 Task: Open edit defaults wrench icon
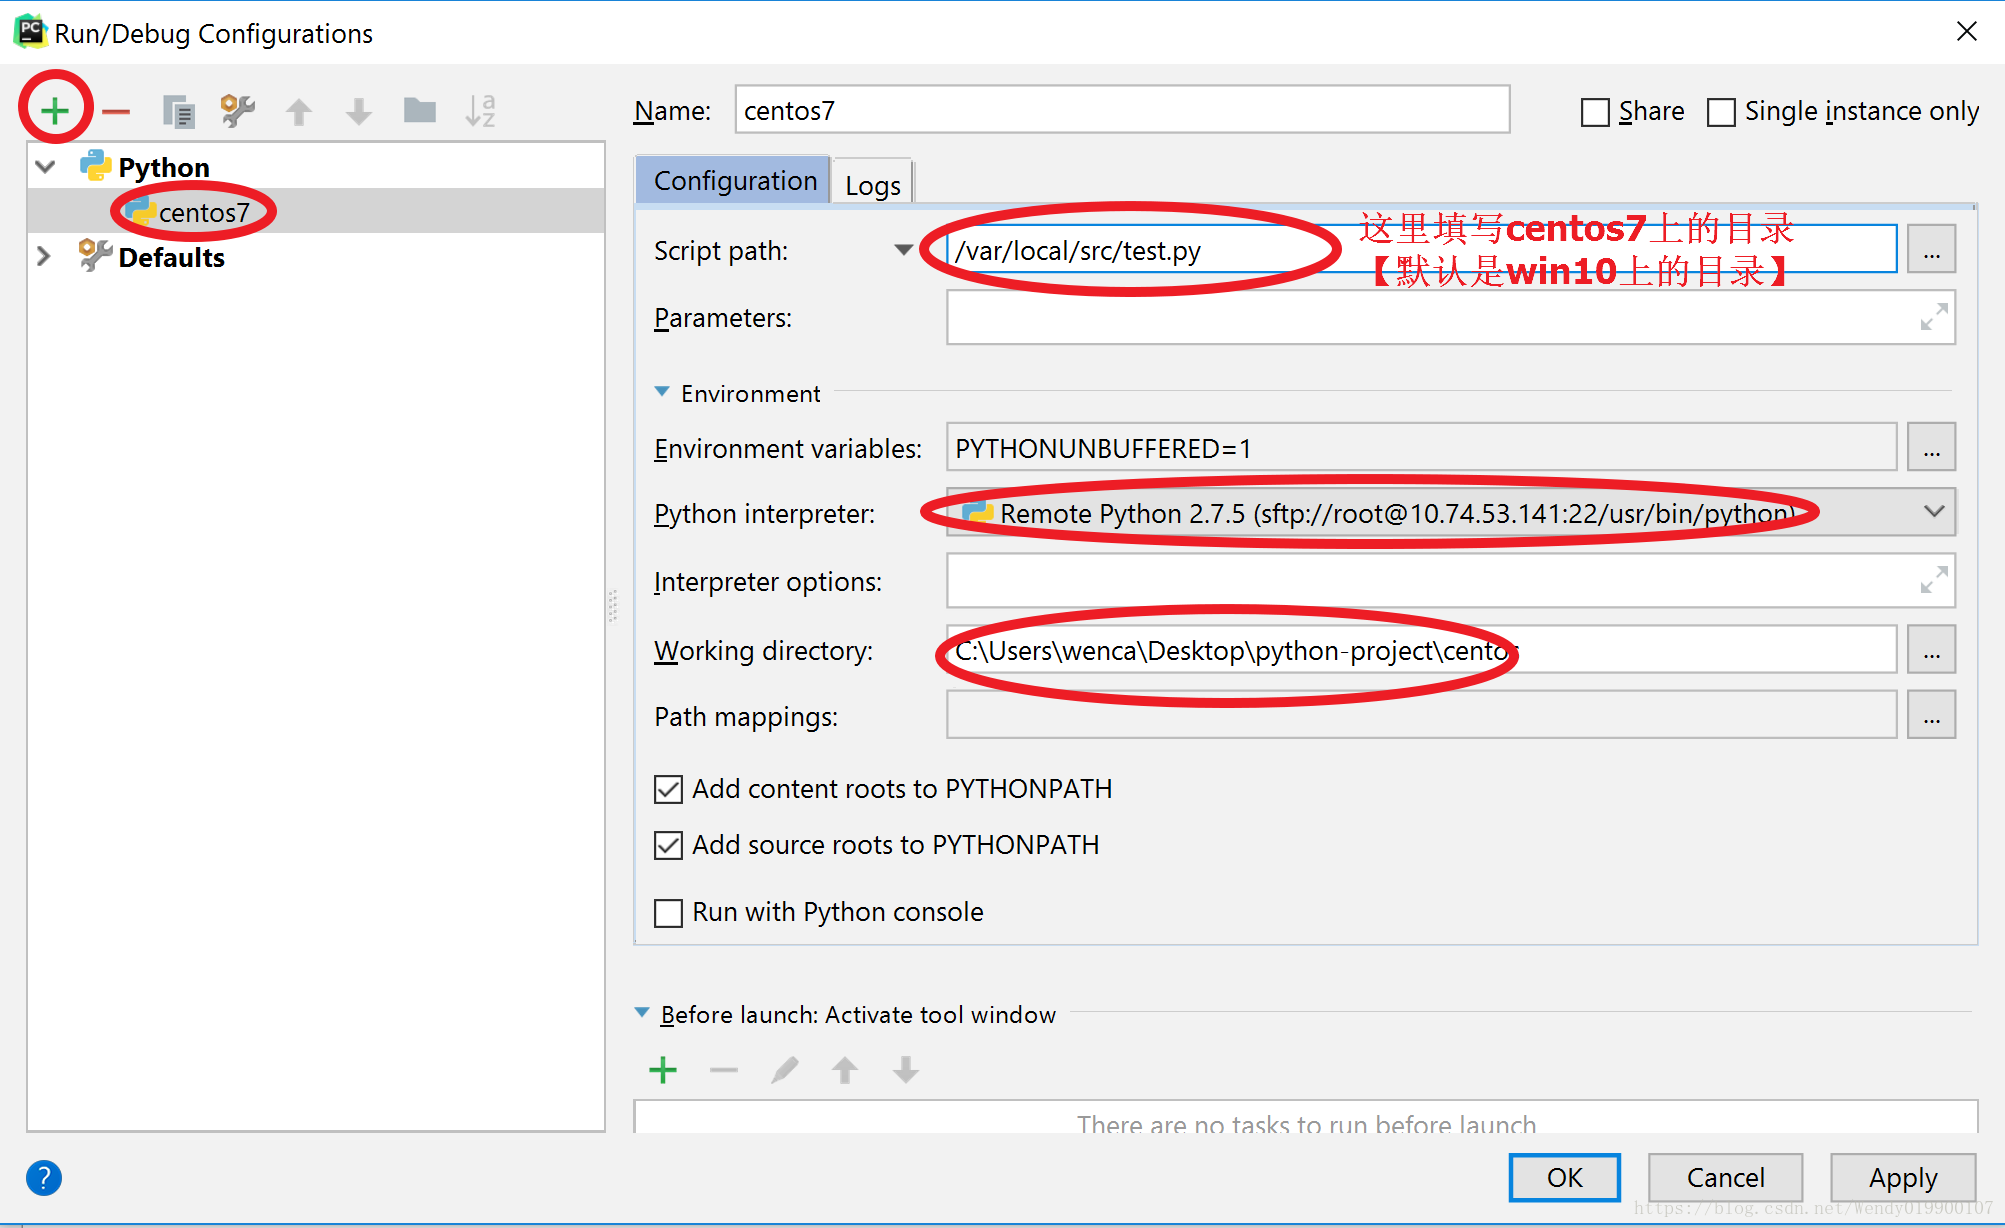coord(238,110)
